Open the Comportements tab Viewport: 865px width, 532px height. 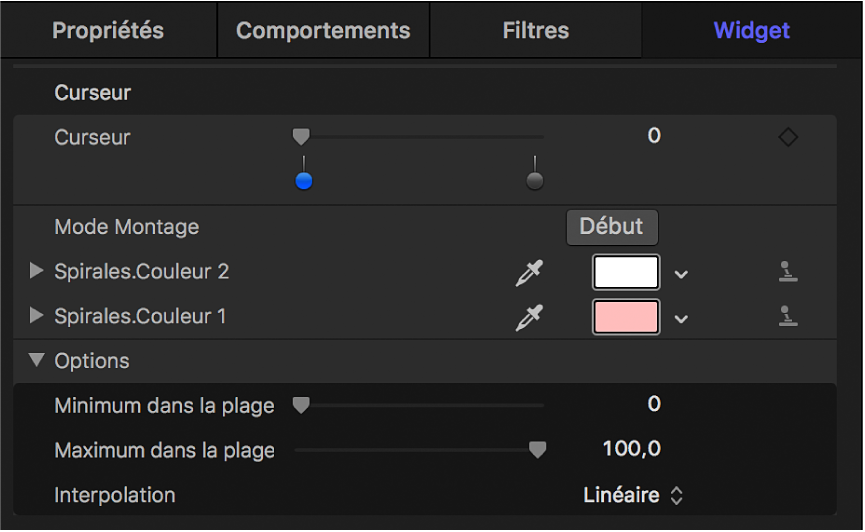tap(323, 30)
